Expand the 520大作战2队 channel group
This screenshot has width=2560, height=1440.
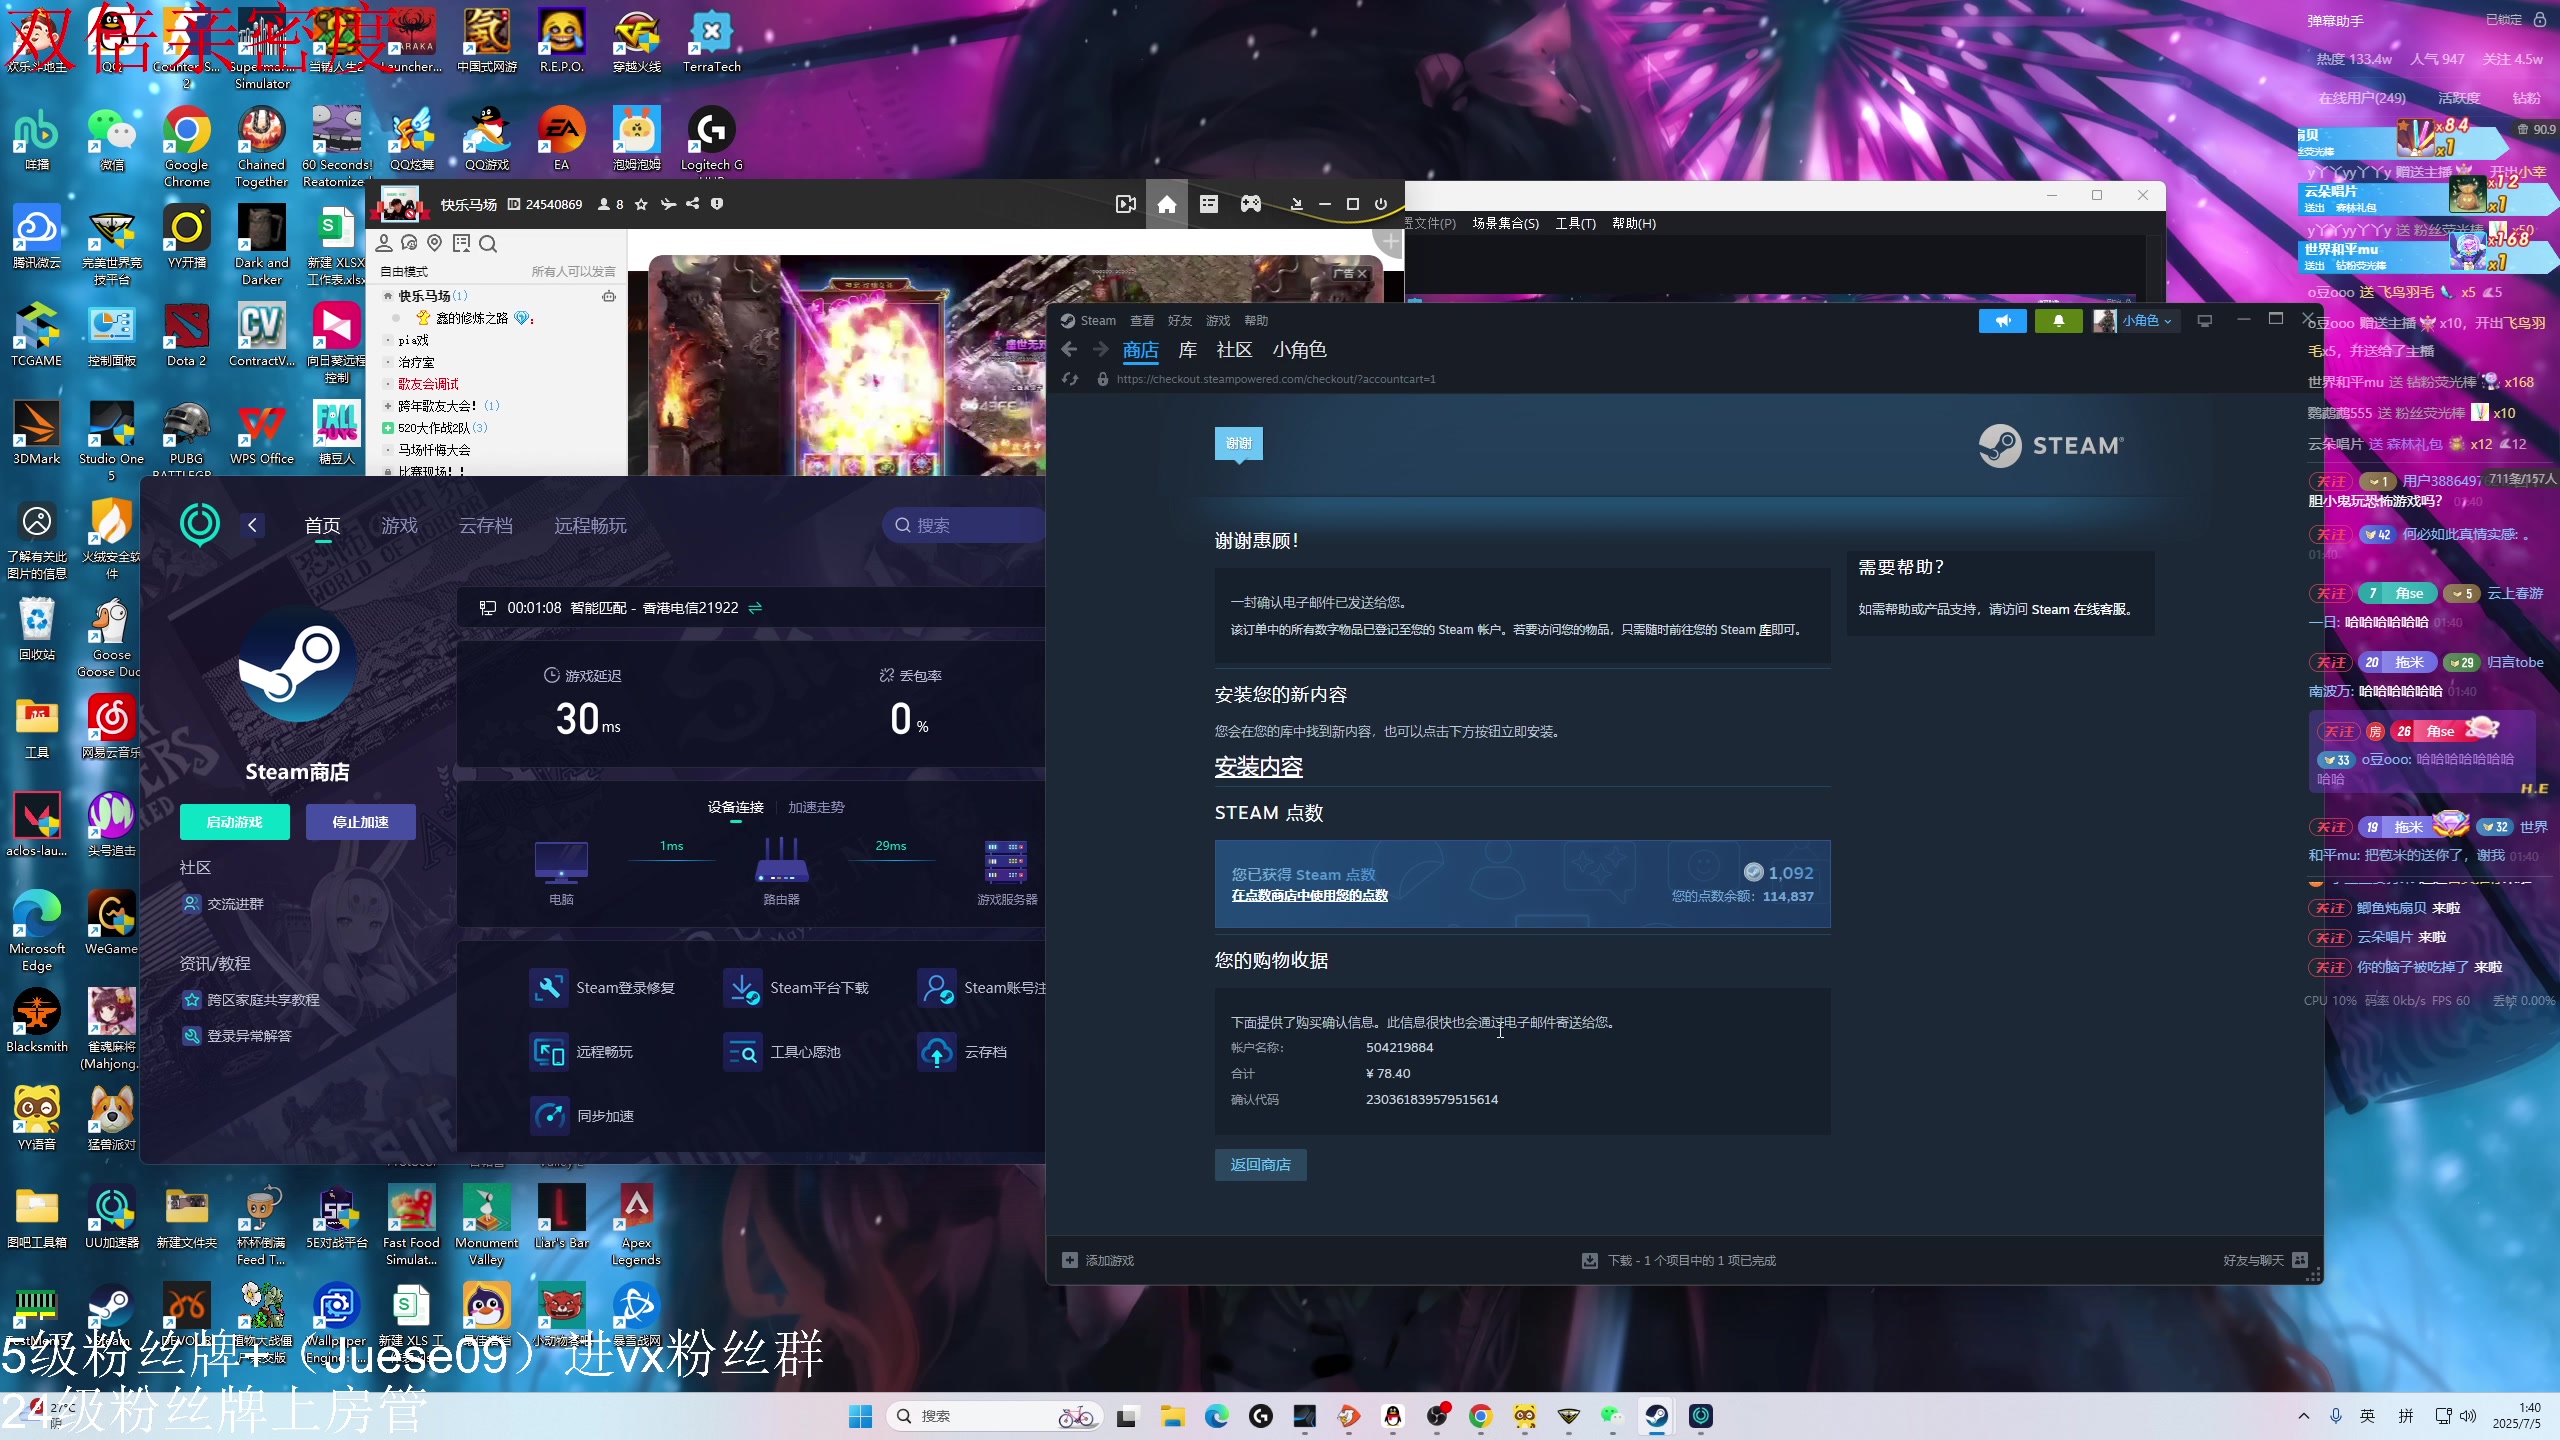pos(388,428)
